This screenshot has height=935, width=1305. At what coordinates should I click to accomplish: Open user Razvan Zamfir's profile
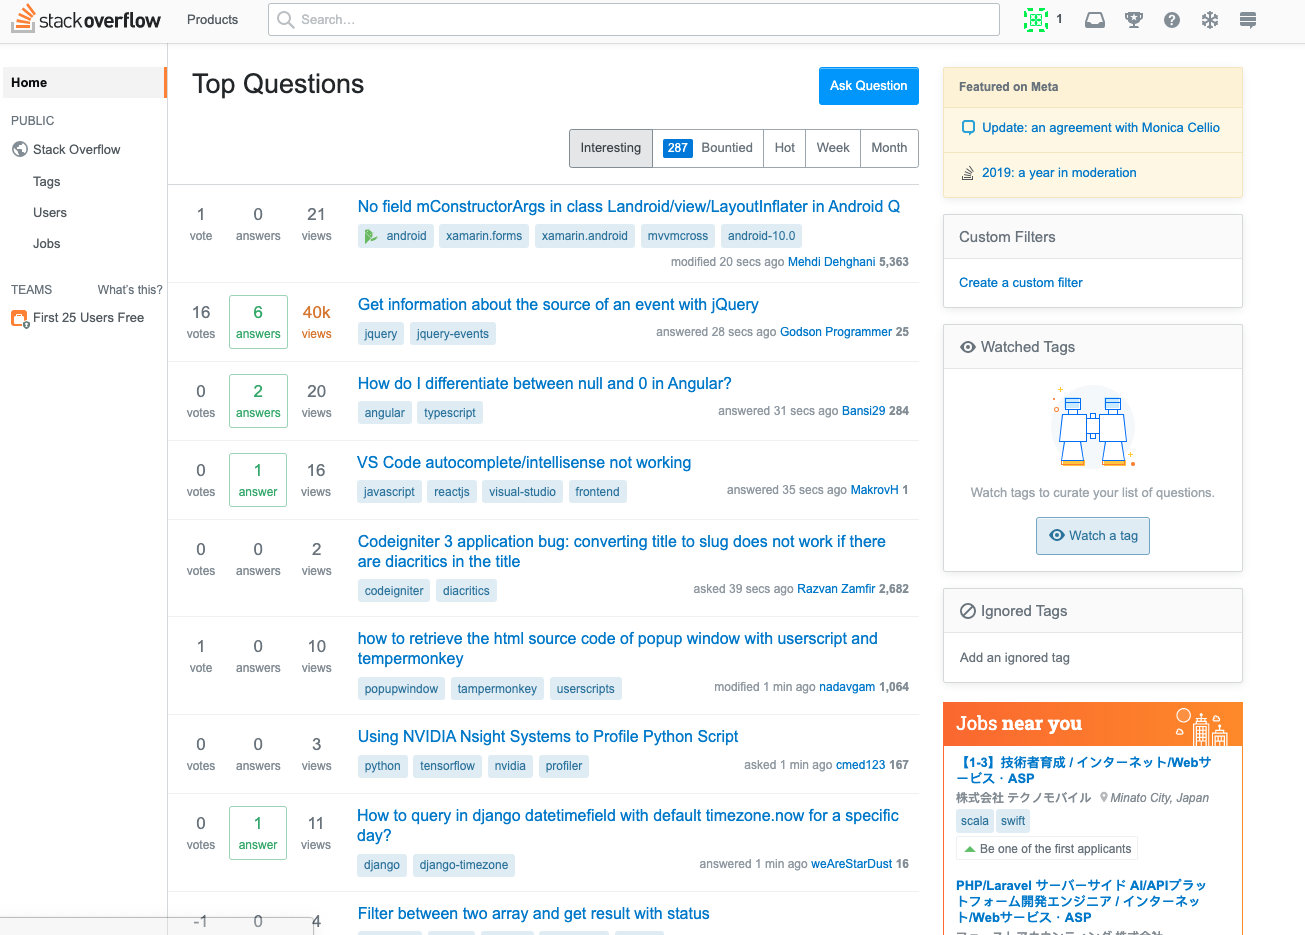(836, 589)
